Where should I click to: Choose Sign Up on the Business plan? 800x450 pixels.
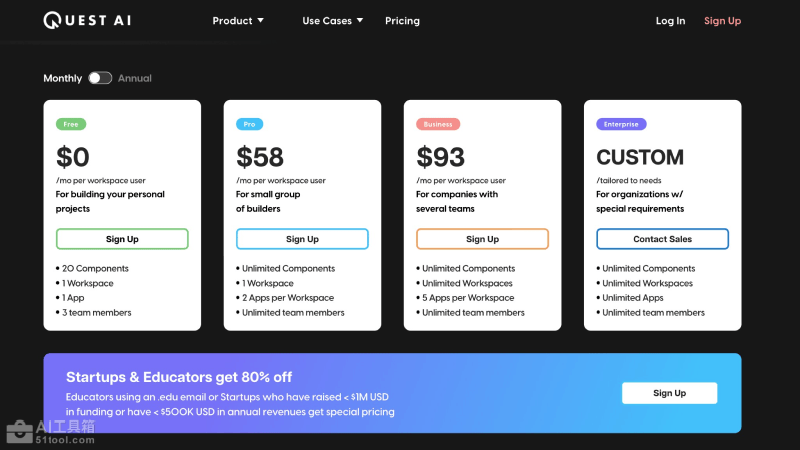[x=482, y=239]
